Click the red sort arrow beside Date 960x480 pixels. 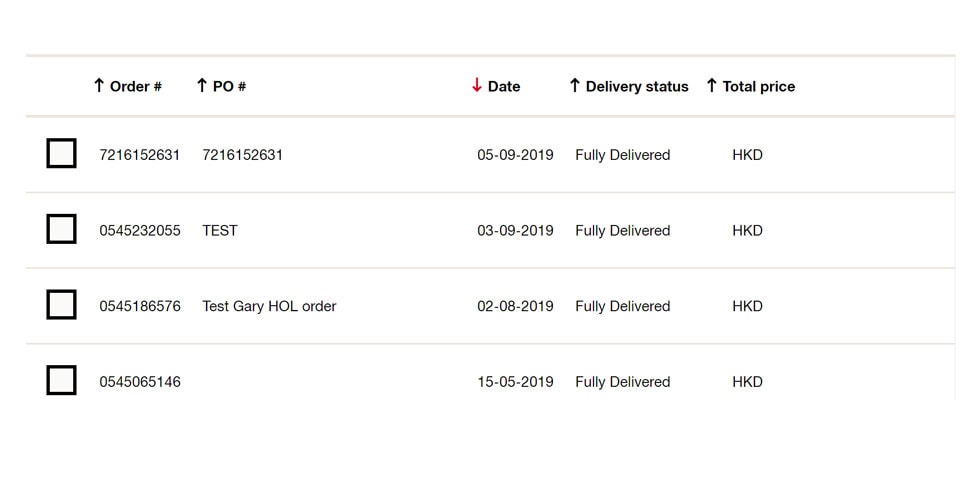click(477, 85)
